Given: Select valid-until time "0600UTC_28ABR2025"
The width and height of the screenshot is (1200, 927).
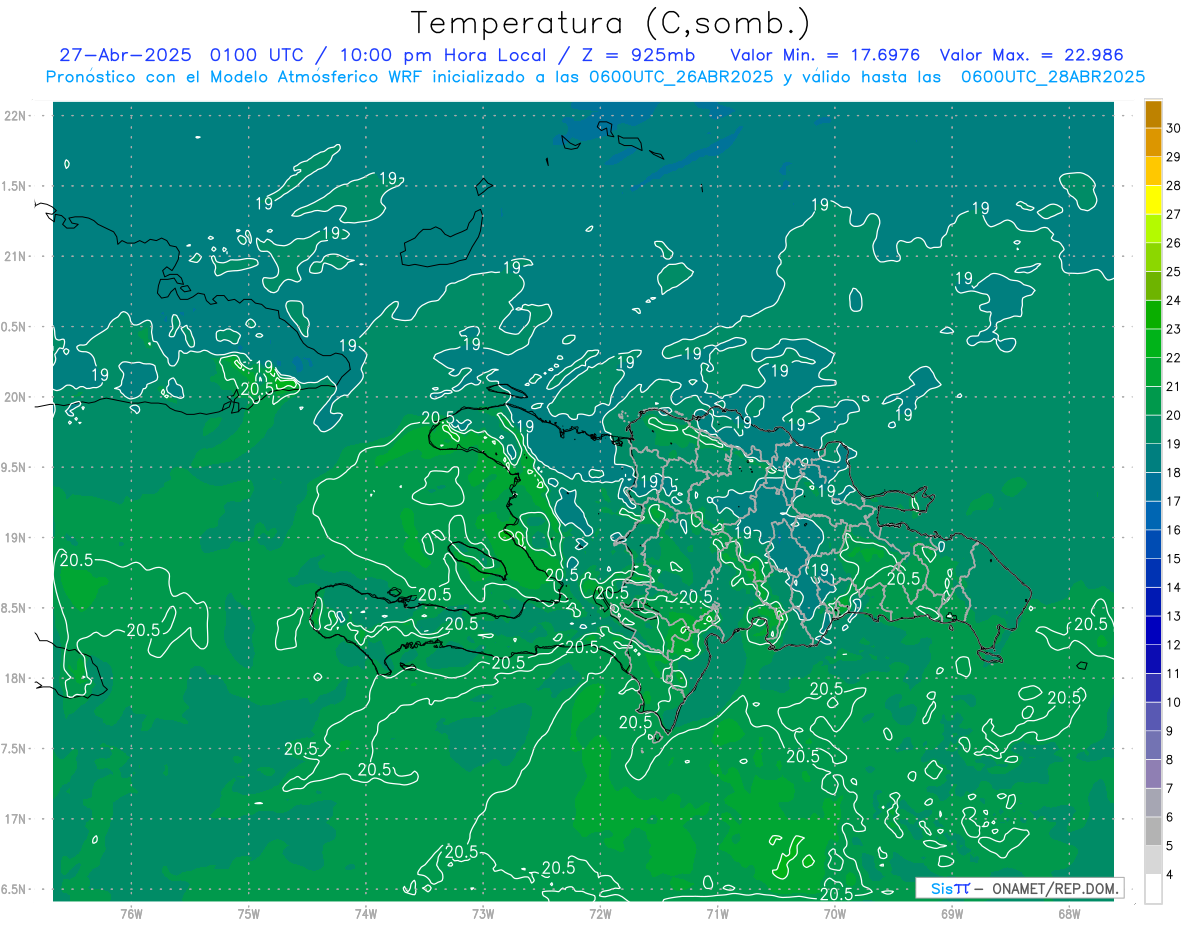Looking at the screenshot, I should point(1053,77).
